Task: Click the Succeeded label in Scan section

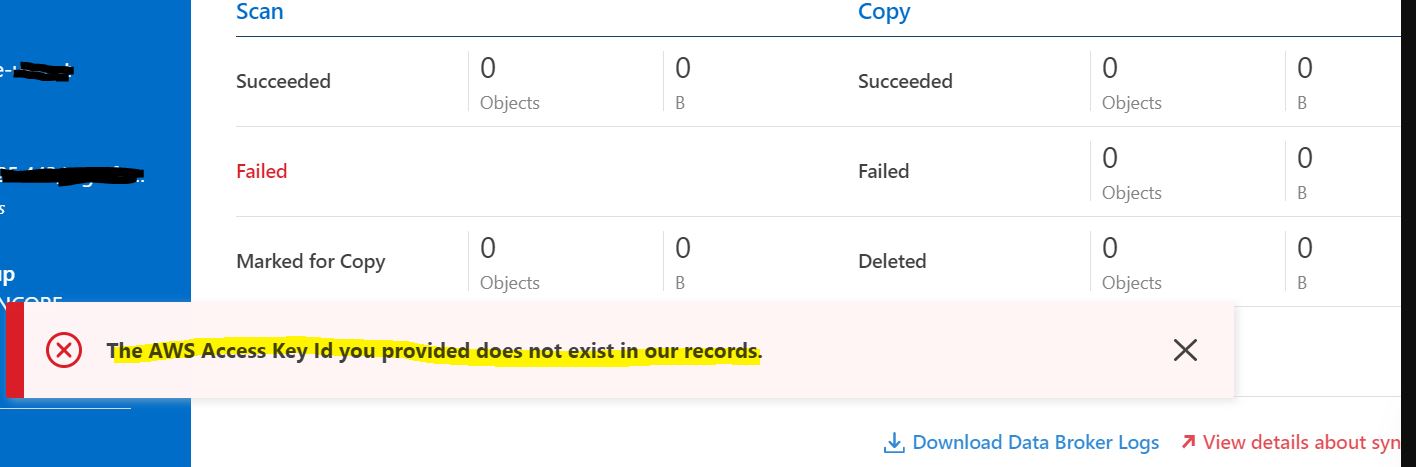Action: pyautogui.click(x=283, y=81)
